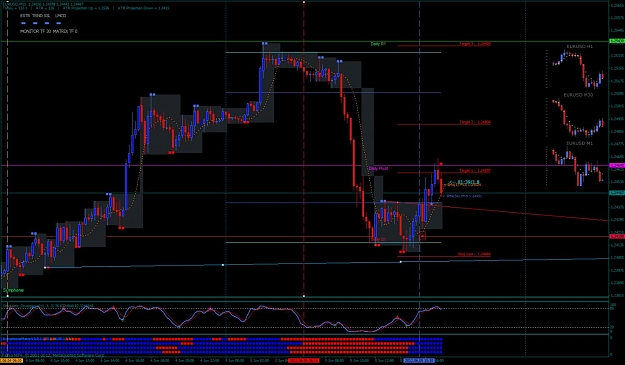This screenshot has height=365, width=625.
Task: Click the MONITOR TF 30 MATRIX TF 0 text
Action: coord(49,31)
